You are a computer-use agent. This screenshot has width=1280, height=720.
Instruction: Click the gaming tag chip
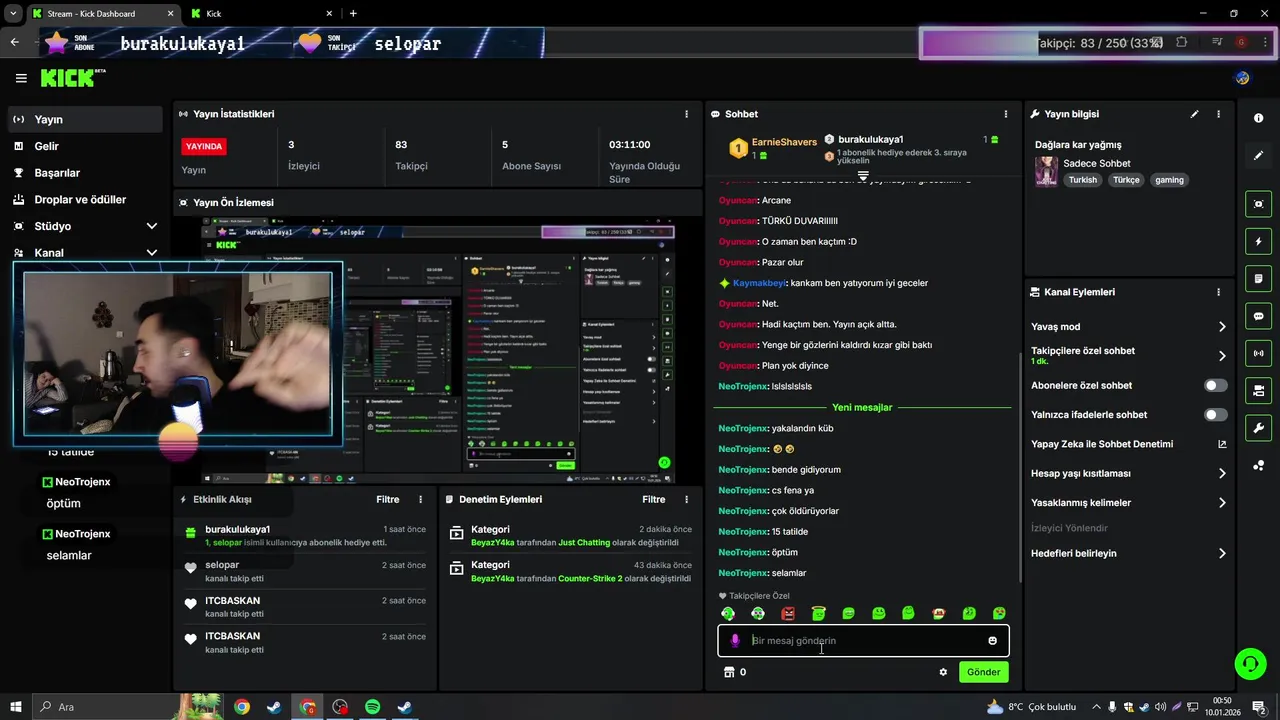[1169, 180]
